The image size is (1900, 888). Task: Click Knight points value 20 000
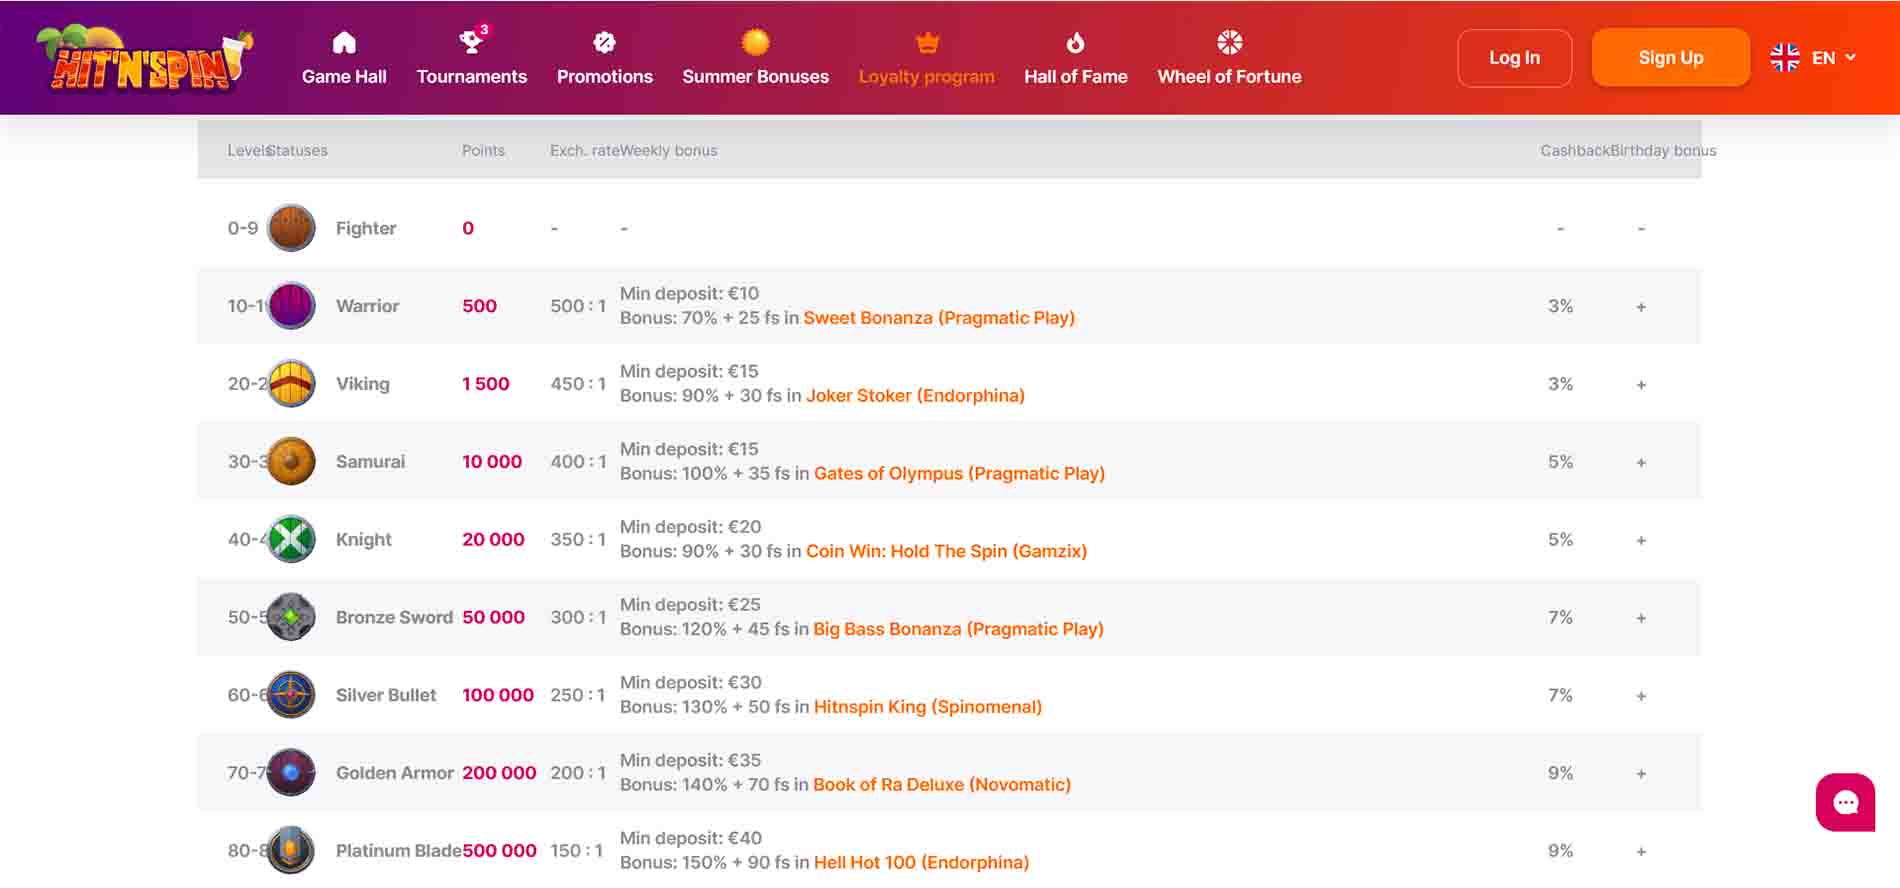tap(493, 539)
